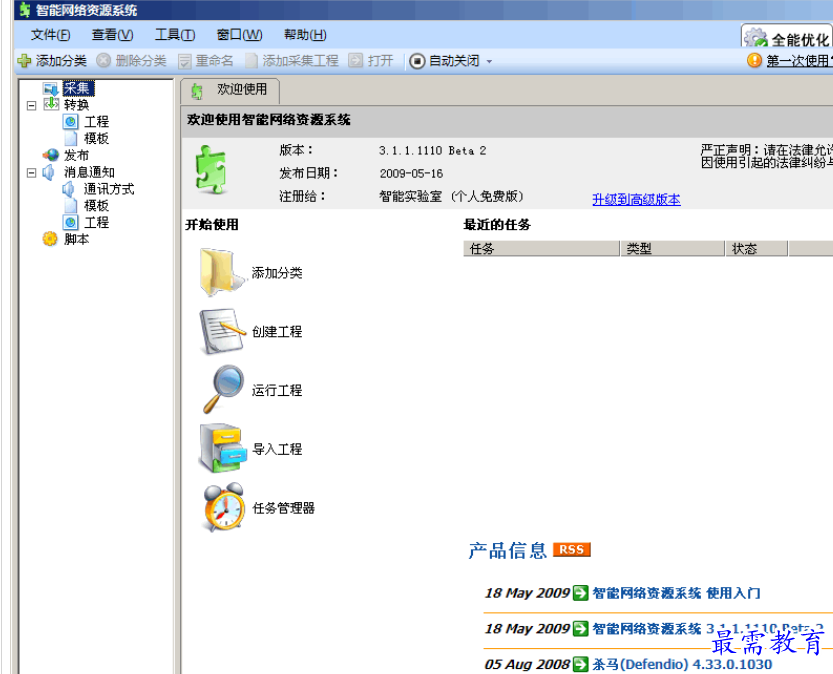Click the green puzzle icon on the 欢迎使用 tab
The height and width of the screenshot is (674, 833).
(x=197, y=91)
